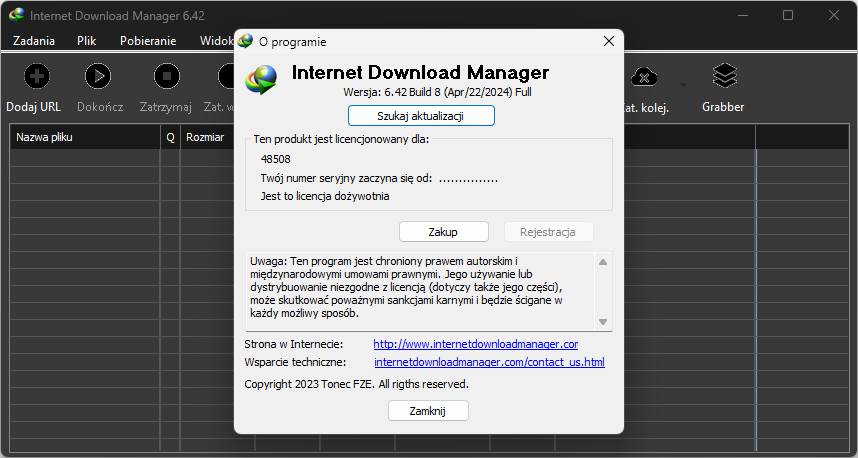The height and width of the screenshot is (458, 858).
Task: Click the Zatrzymaj stop icon
Action: point(167,76)
